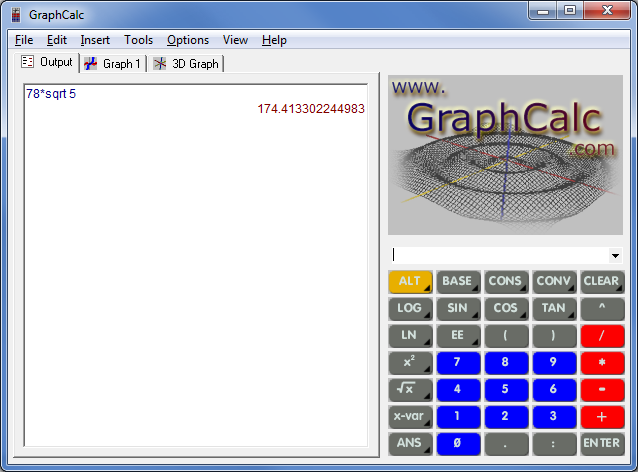Click the decimal point key
The width and height of the screenshot is (638, 472).
tap(506, 444)
